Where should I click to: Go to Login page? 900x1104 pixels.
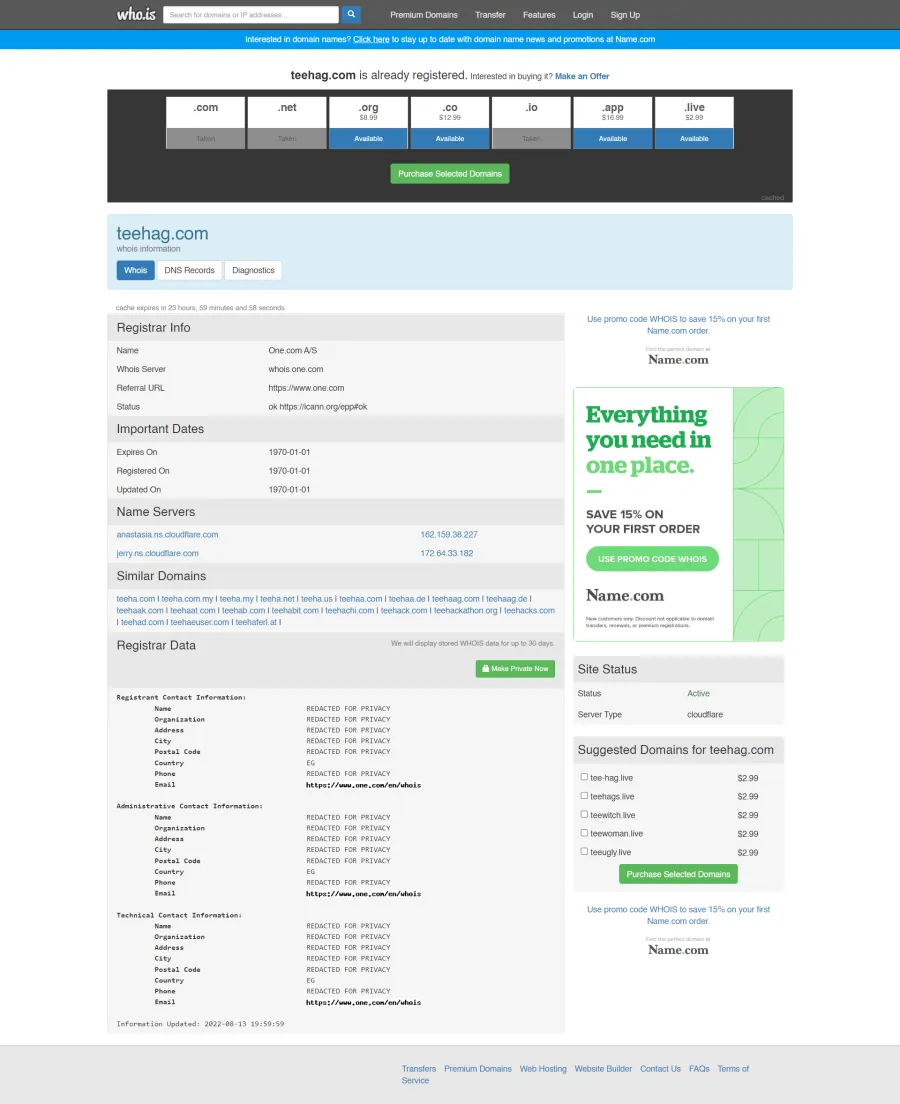tap(582, 15)
